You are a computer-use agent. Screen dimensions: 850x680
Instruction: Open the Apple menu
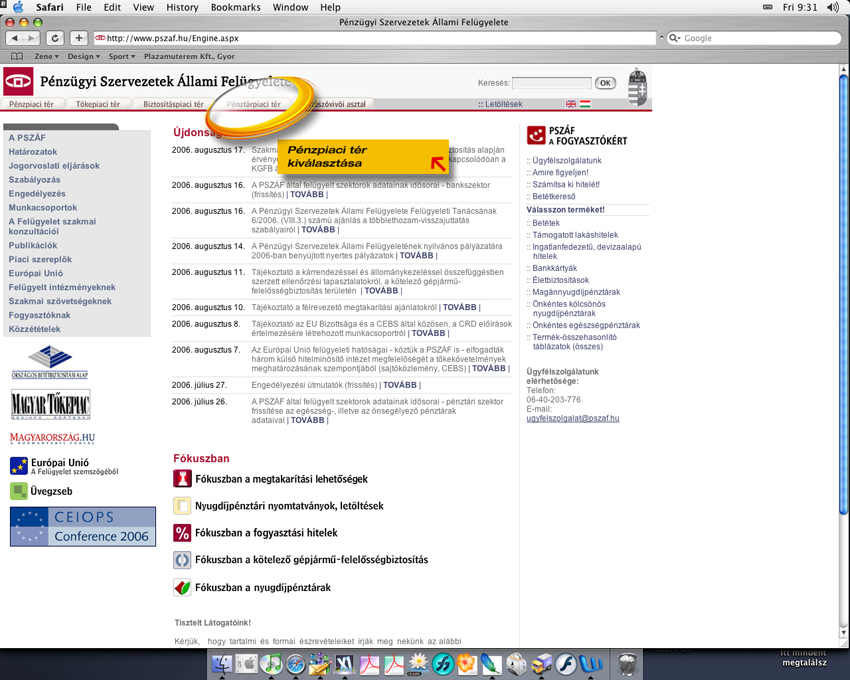(18, 7)
